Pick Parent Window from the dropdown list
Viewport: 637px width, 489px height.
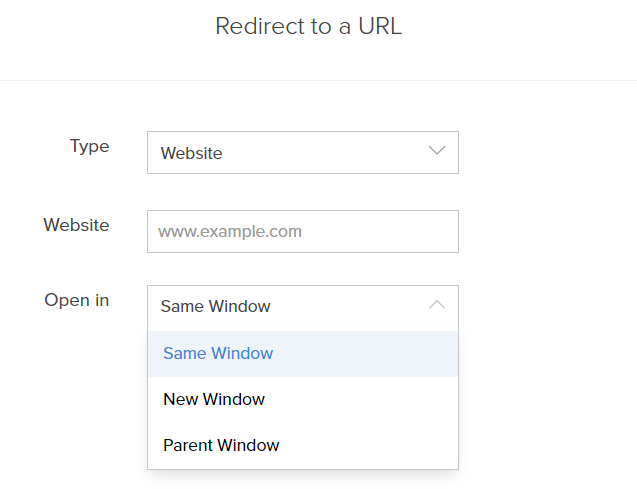pyautogui.click(x=221, y=445)
